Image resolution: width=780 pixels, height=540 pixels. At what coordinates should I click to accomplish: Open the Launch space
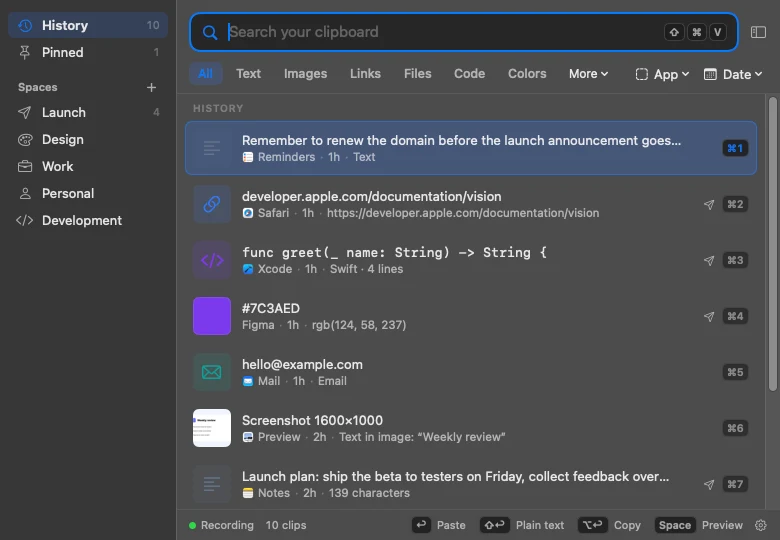88,112
